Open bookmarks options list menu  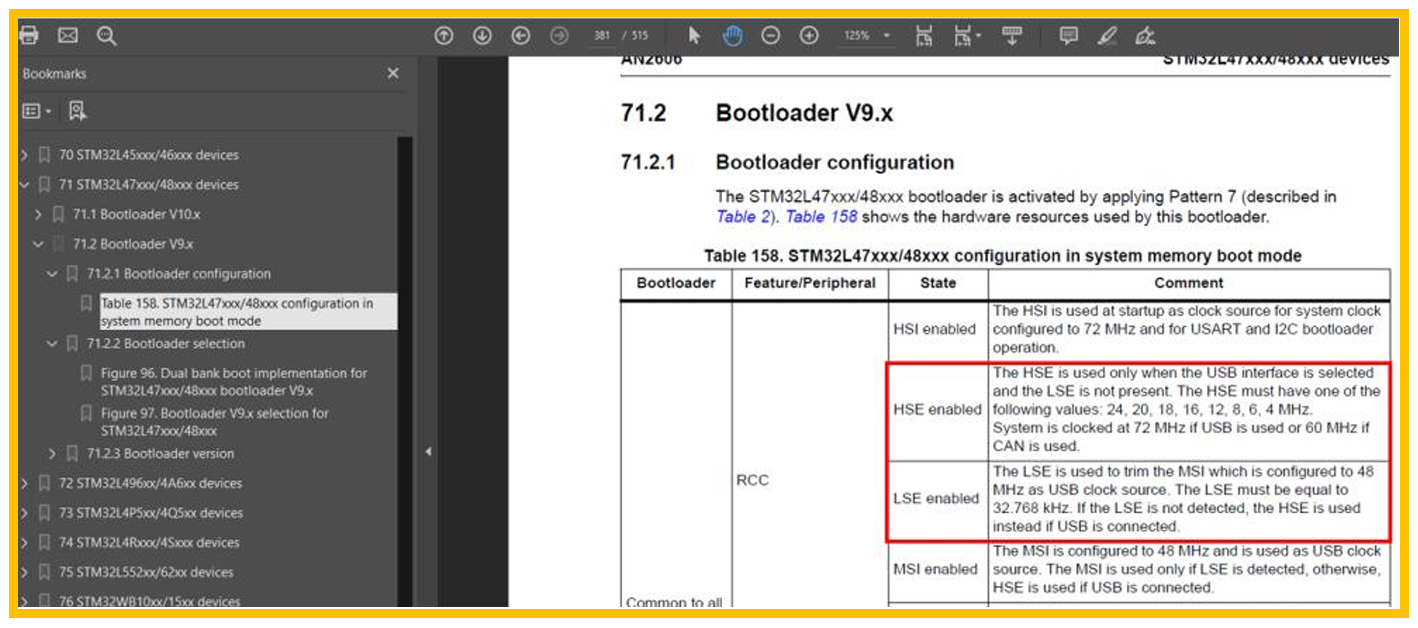click(x=37, y=111)
